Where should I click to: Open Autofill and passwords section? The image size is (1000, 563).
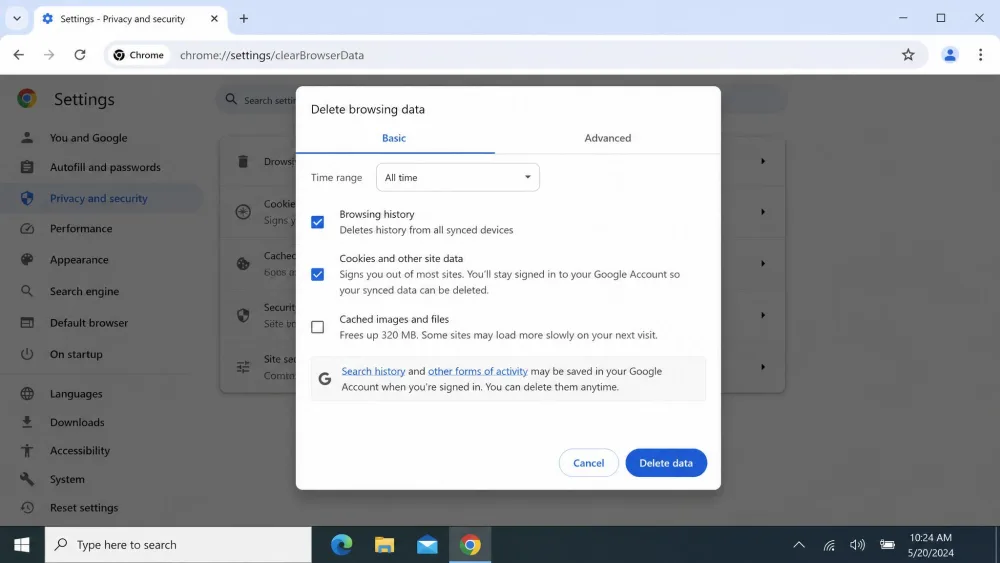tap(105, 167)
